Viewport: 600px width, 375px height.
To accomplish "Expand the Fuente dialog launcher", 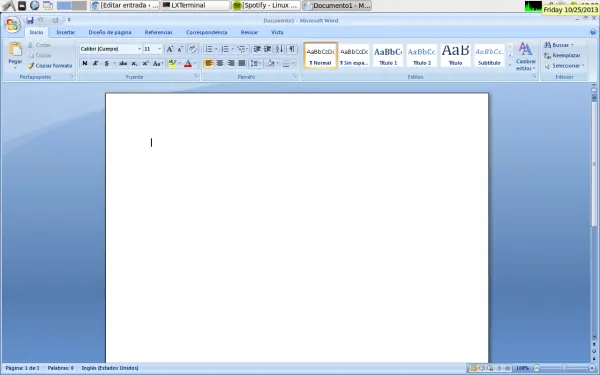I will pos(196,77).
